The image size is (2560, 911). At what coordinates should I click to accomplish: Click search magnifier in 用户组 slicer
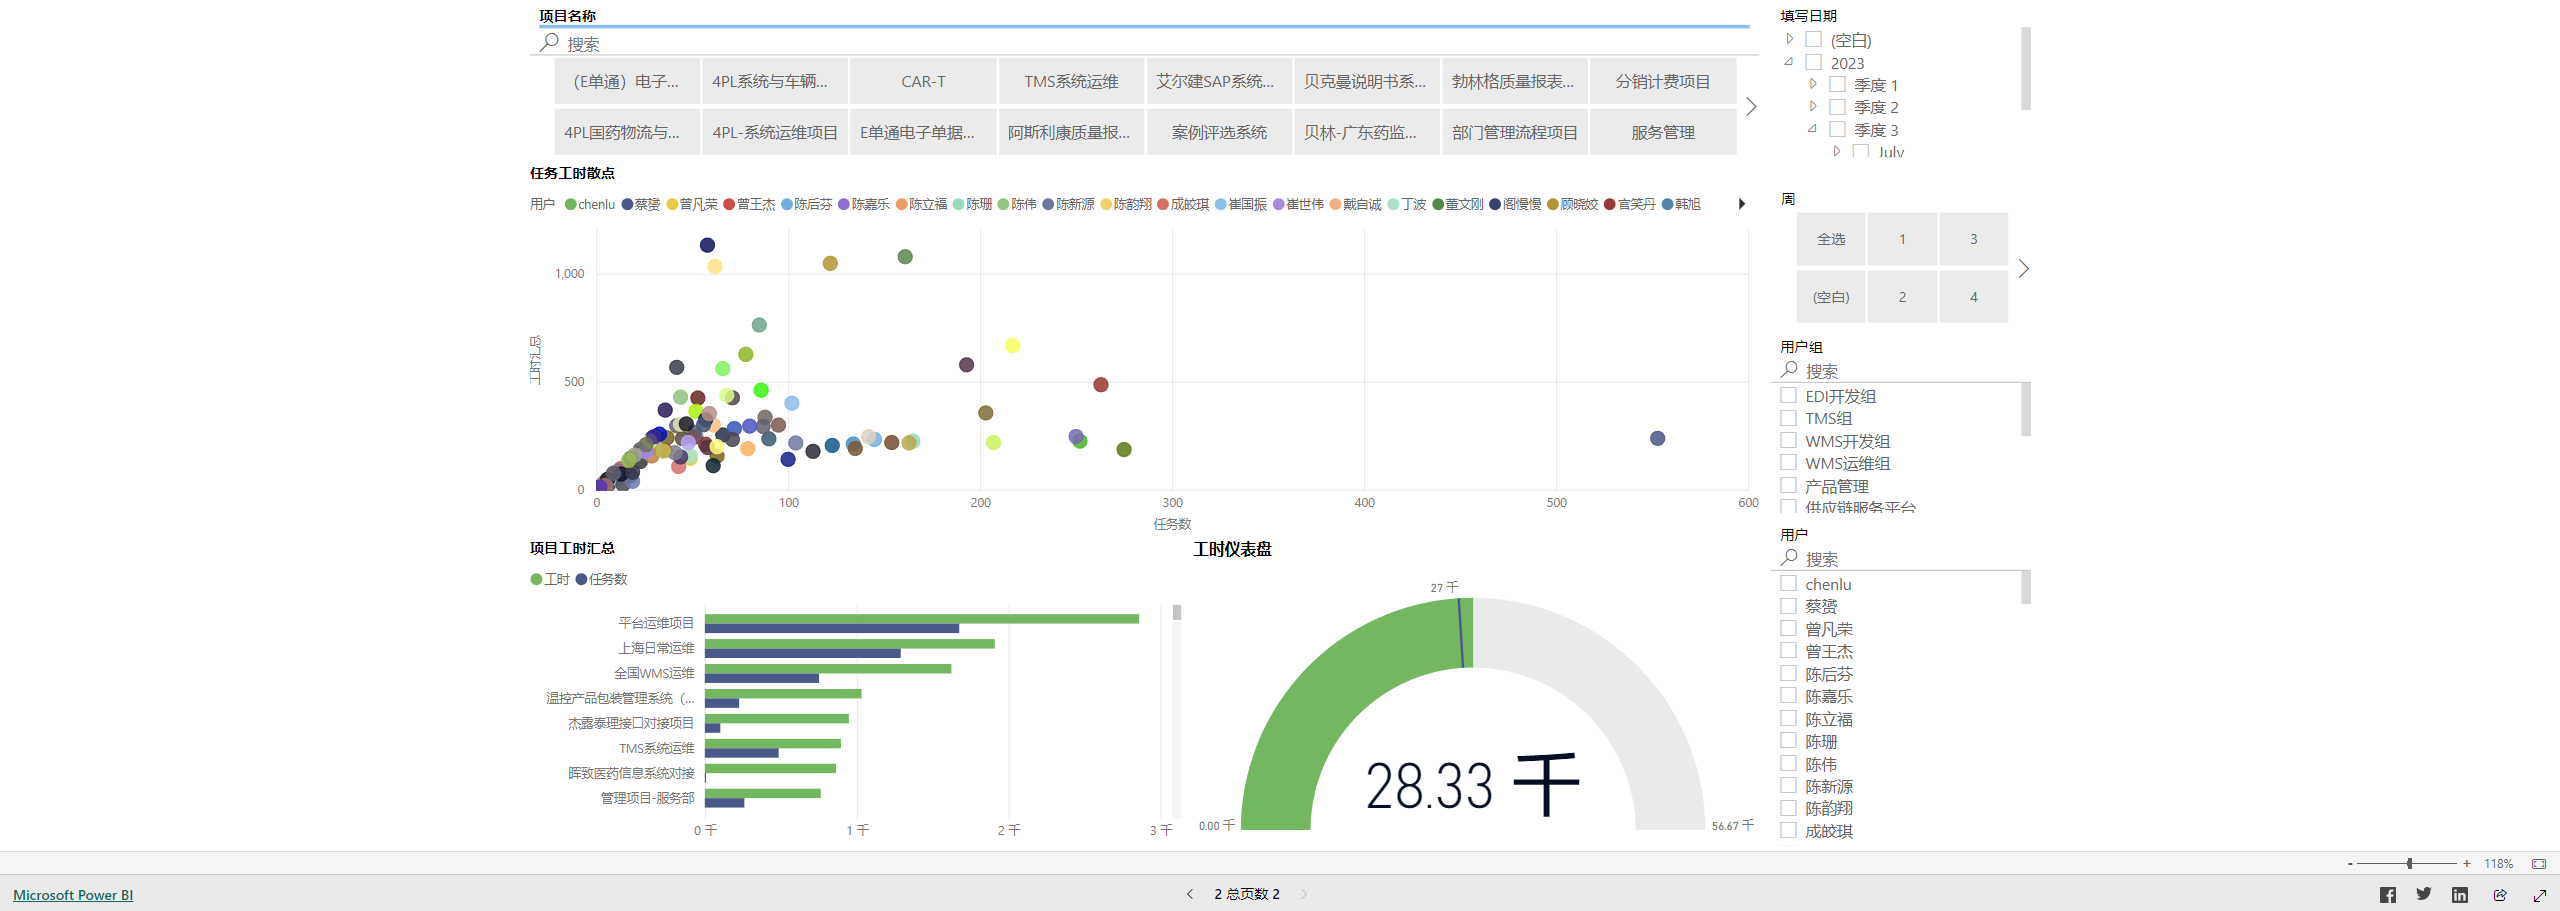[1790, 370]
